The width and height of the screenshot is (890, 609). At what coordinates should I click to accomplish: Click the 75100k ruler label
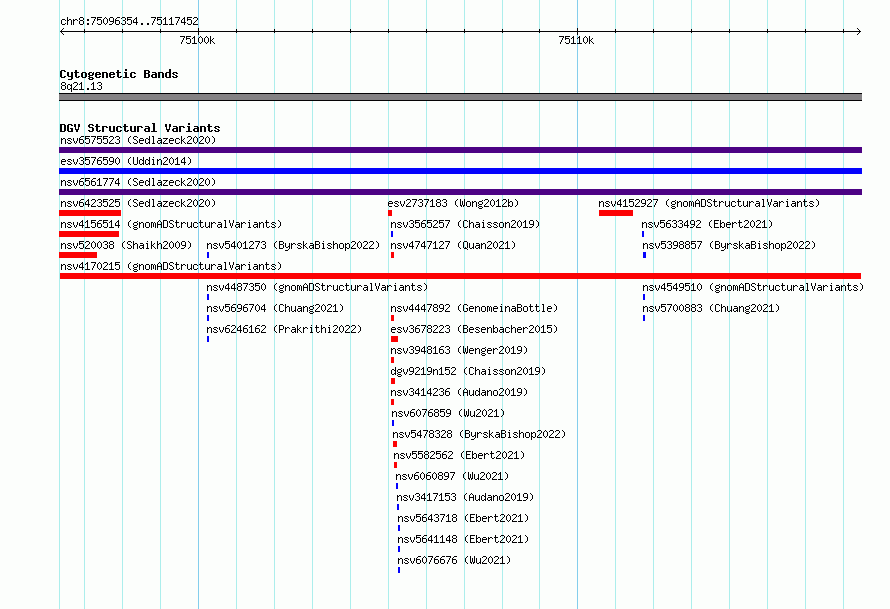click(197, 40)
